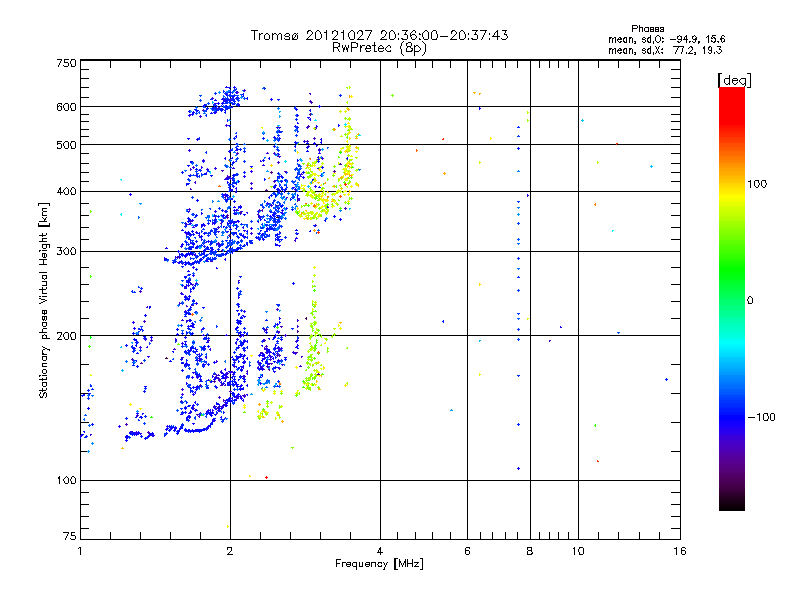Click the black bottom of the colorbar
This screenshot has width=800, height=600.
732,503
